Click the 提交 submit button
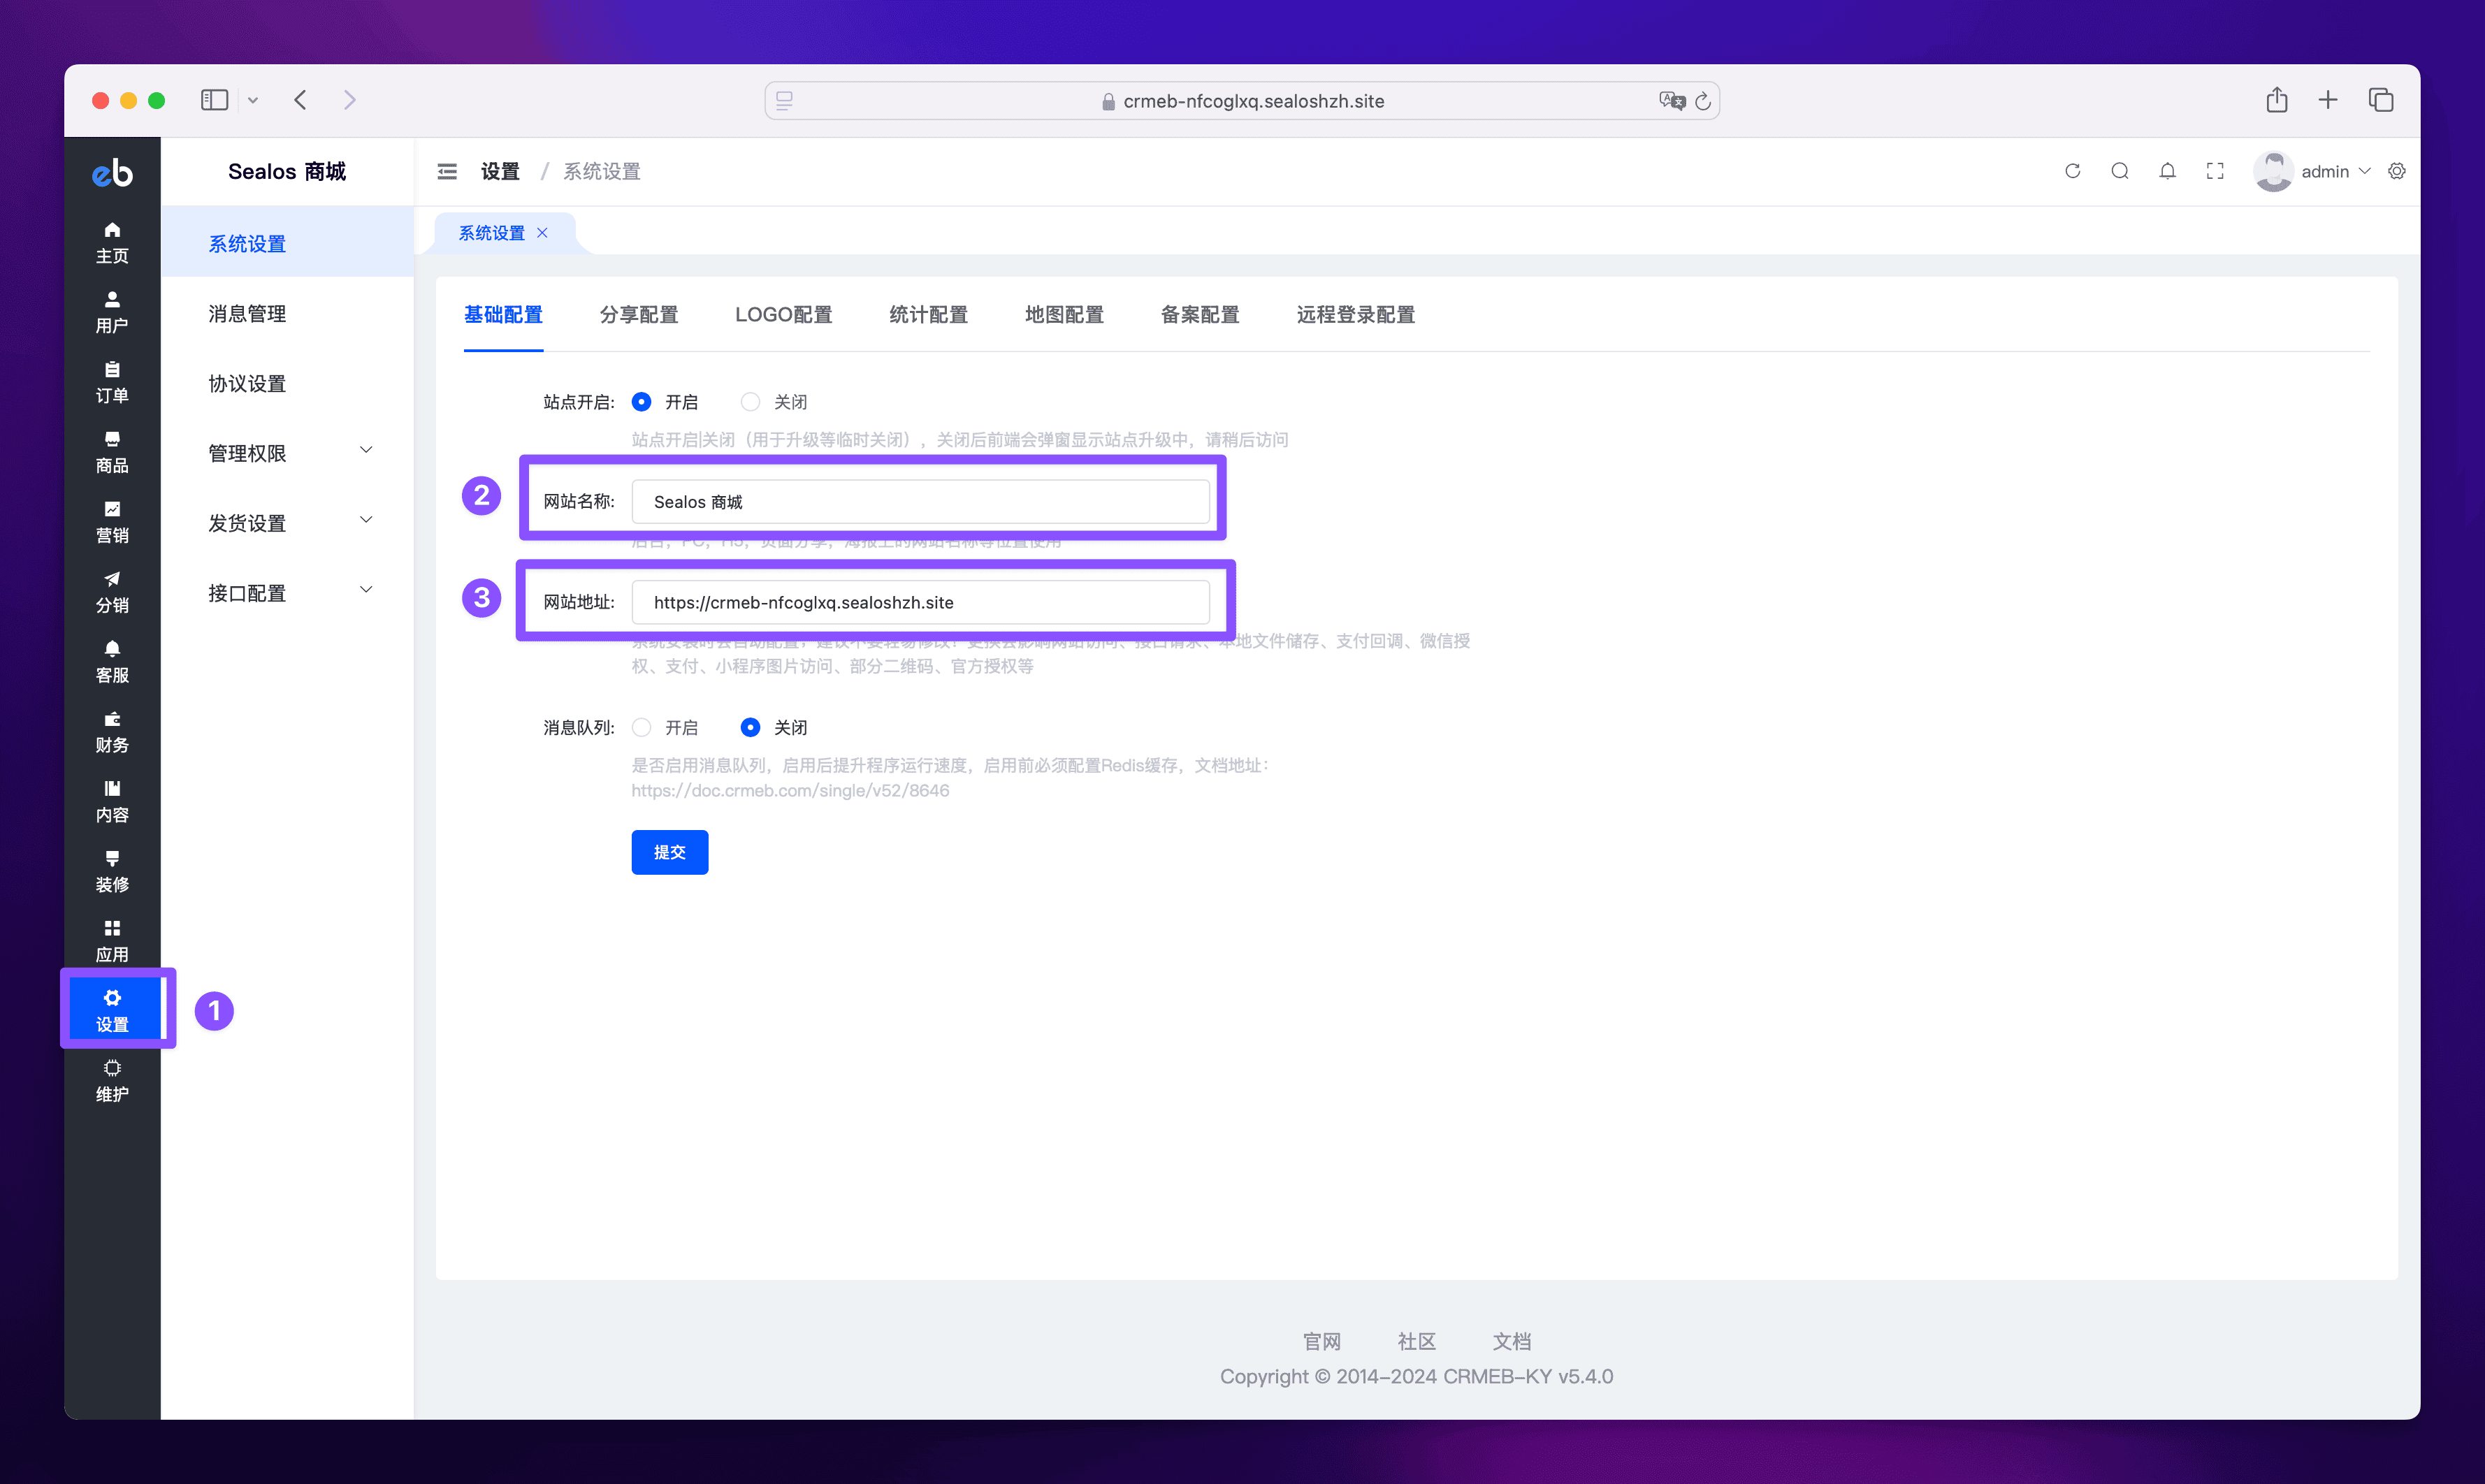Viewport: 2485px width, 1484px height. [x=670, y=852]
